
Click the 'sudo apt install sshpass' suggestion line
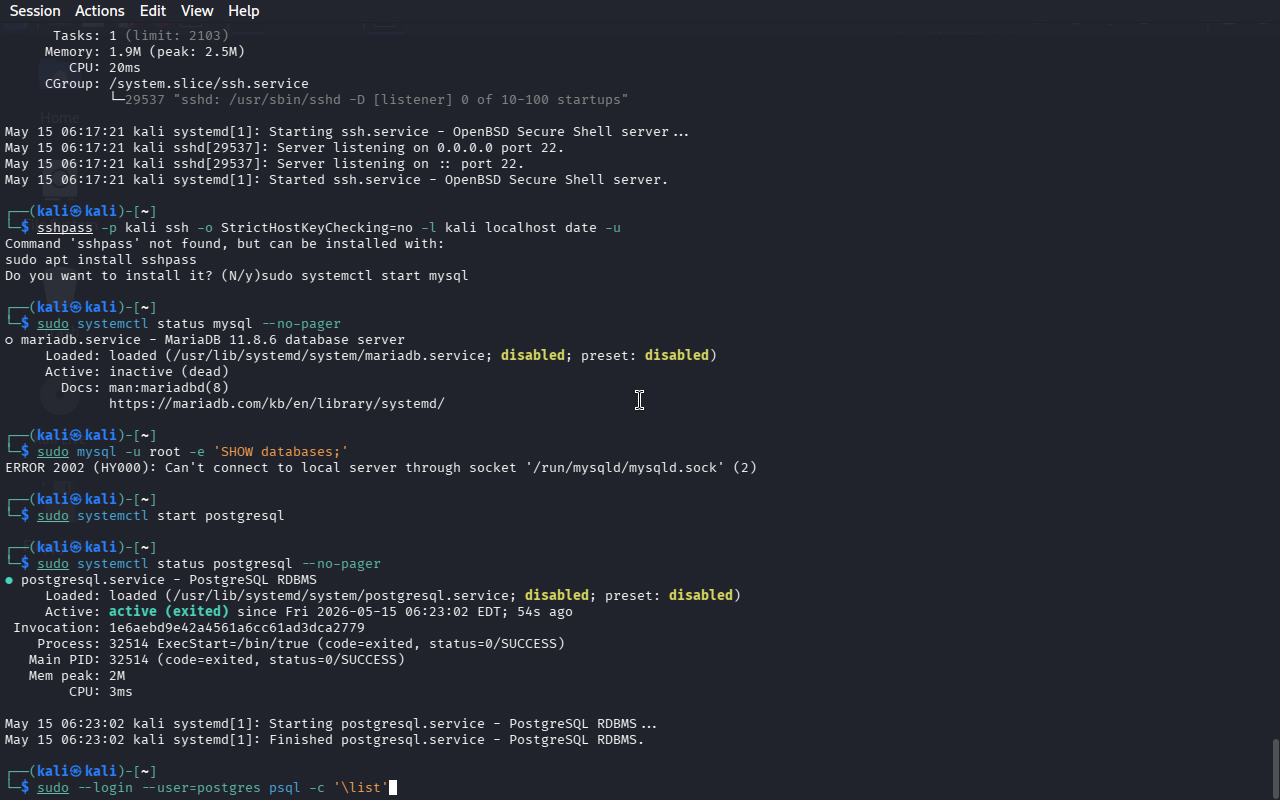[101, 260]
